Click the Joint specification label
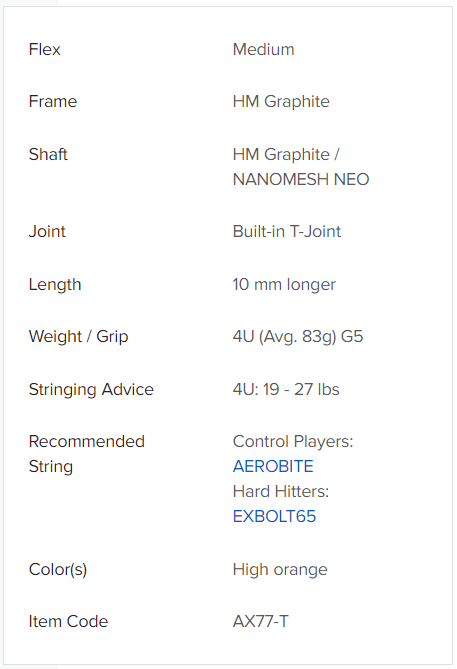 coord(47,232)
